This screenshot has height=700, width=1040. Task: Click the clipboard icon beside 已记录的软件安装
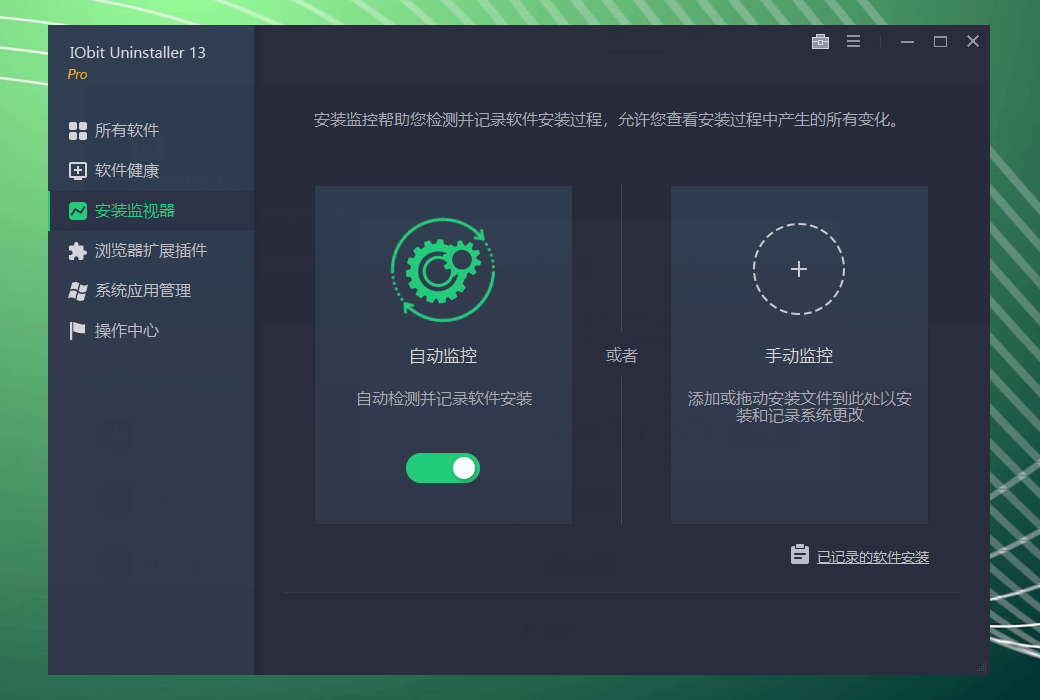(799, 555)
